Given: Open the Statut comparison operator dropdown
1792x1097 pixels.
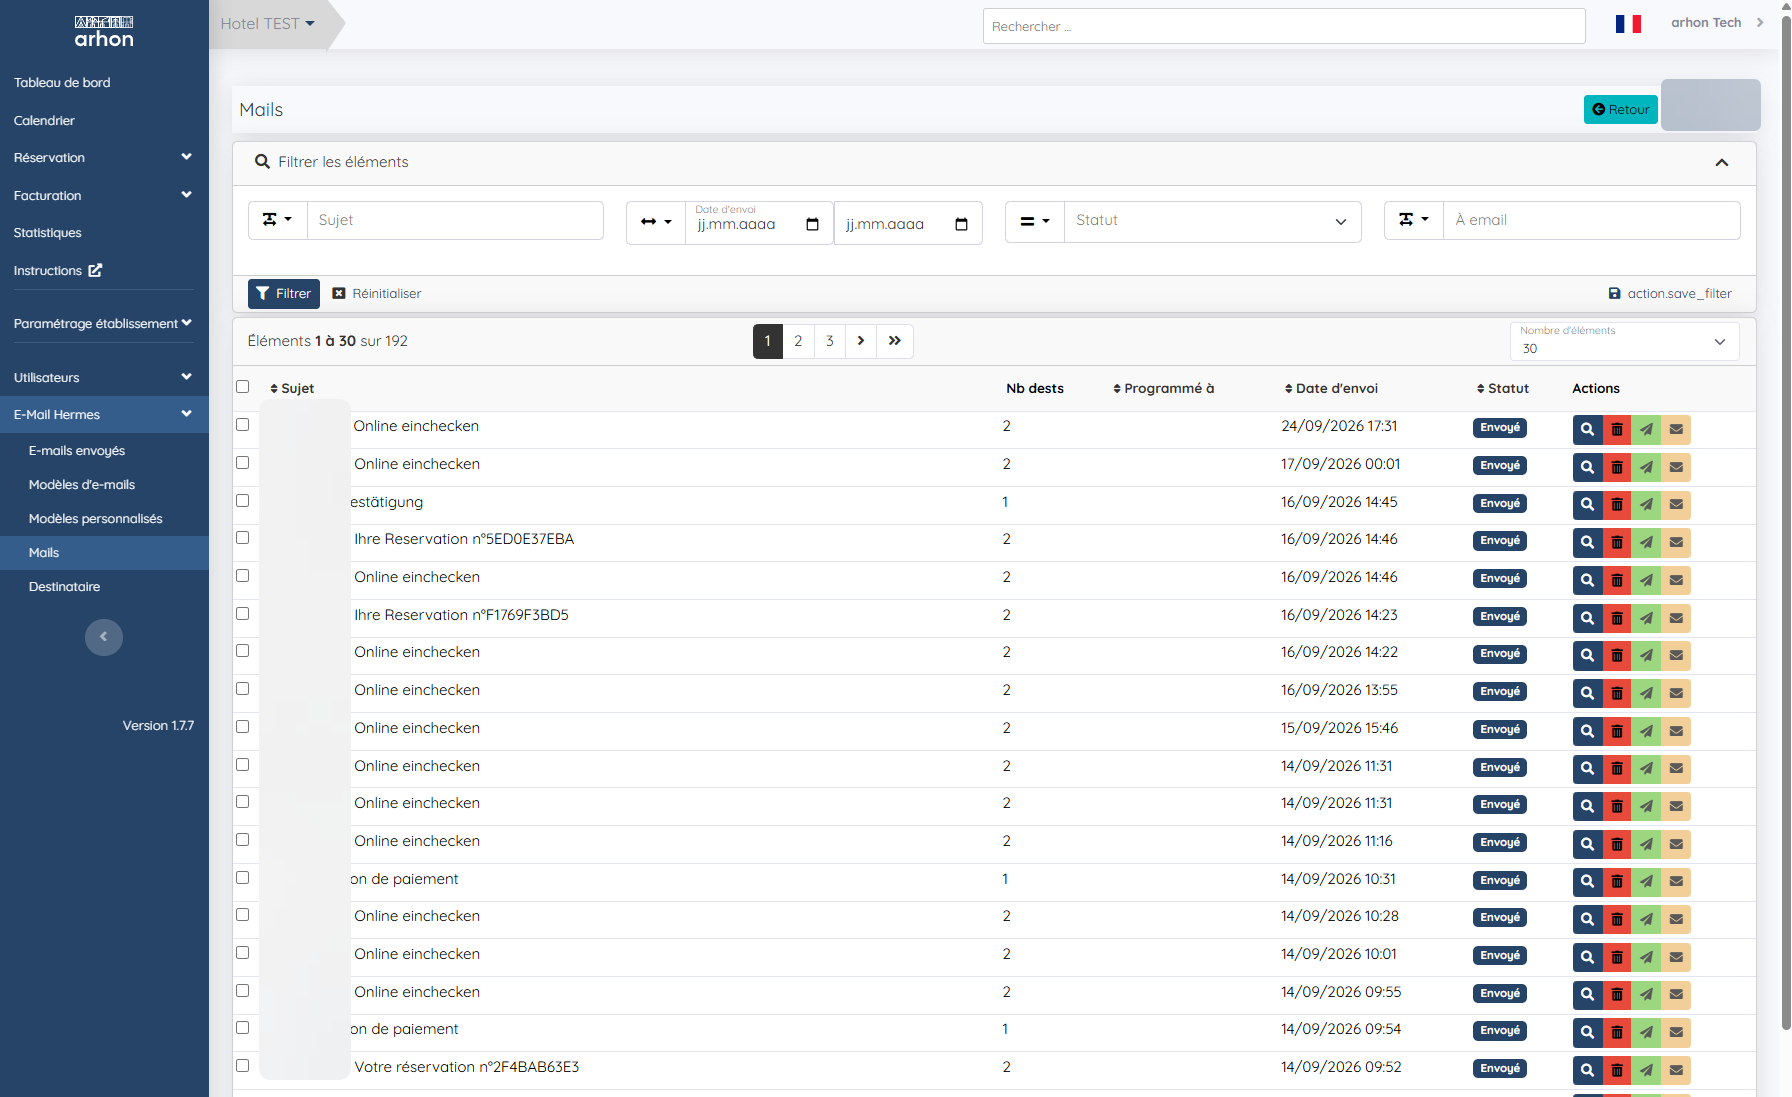Looking at the screenshot, I should click(x=1035, y=222).
